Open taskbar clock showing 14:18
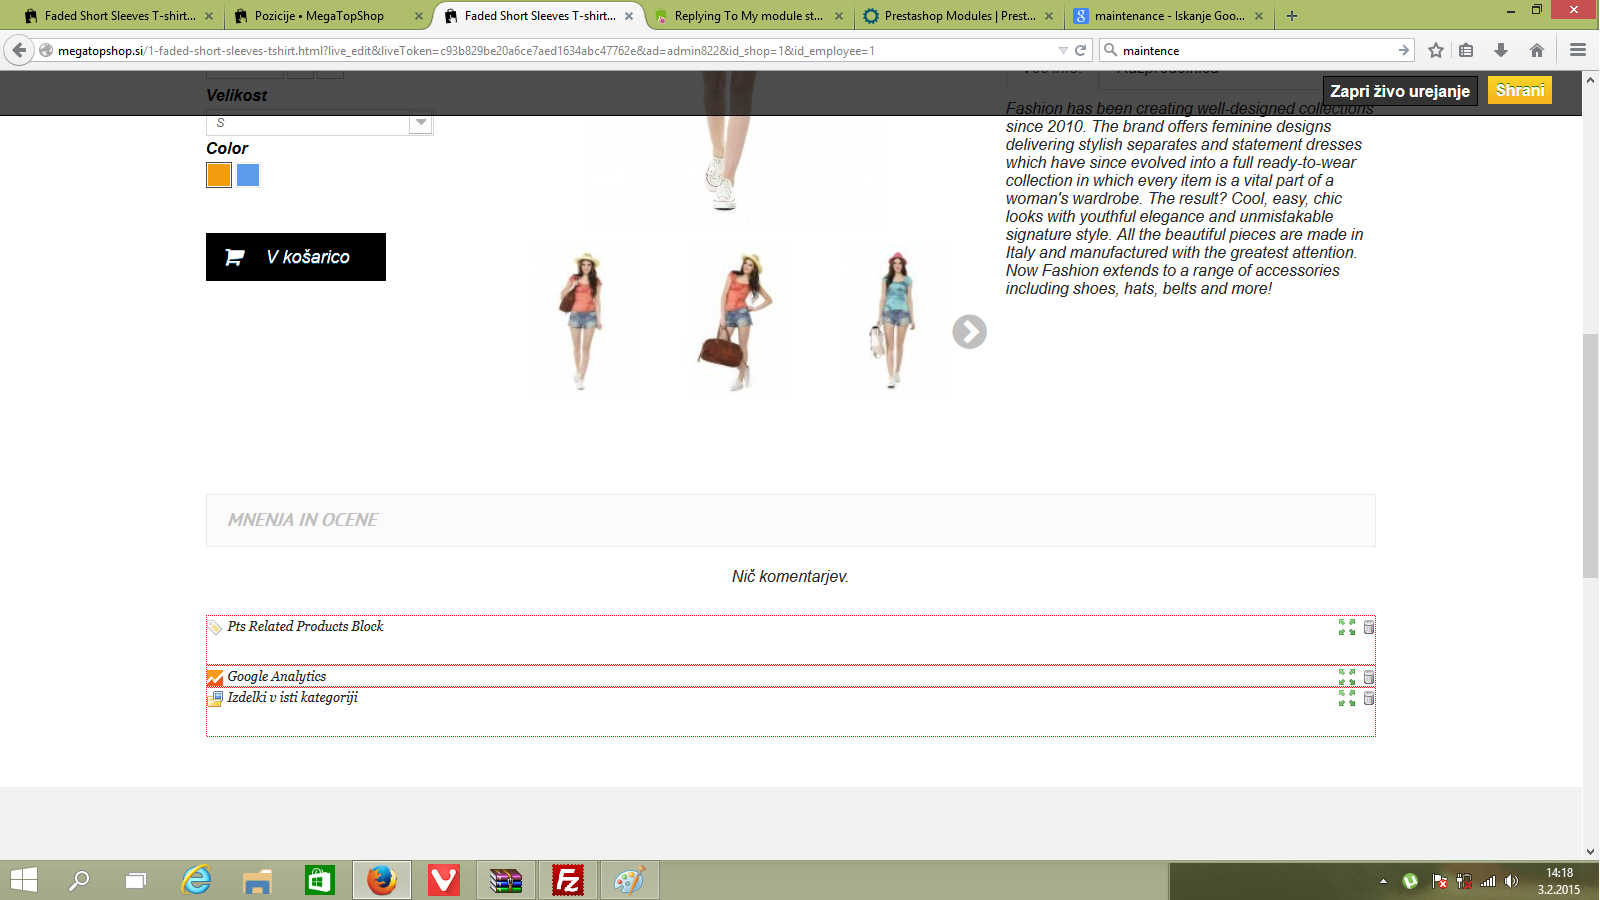Screen dimensions: 1600x900 point(1559,881)
